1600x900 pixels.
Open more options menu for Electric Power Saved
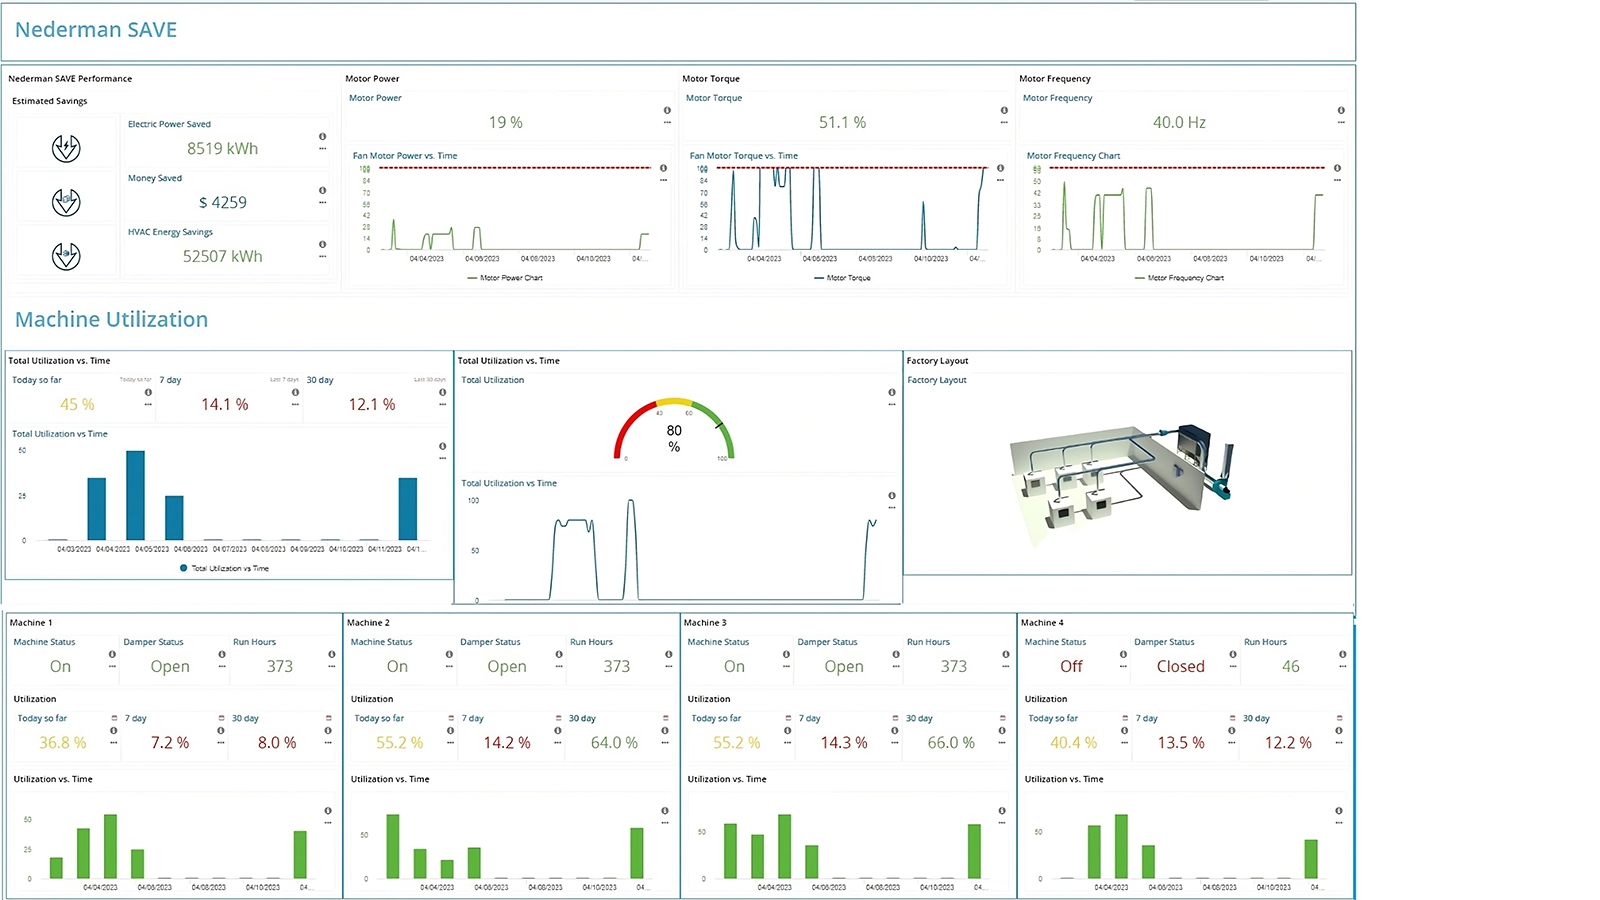click(322, 149)
